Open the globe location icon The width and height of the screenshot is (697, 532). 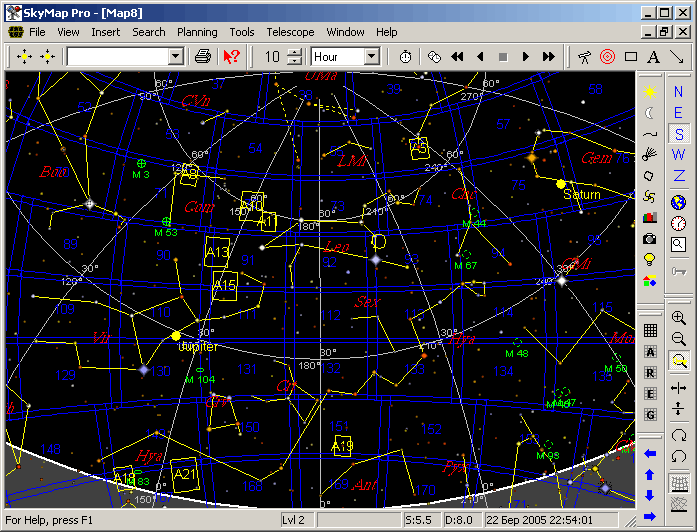click(678, 202)
